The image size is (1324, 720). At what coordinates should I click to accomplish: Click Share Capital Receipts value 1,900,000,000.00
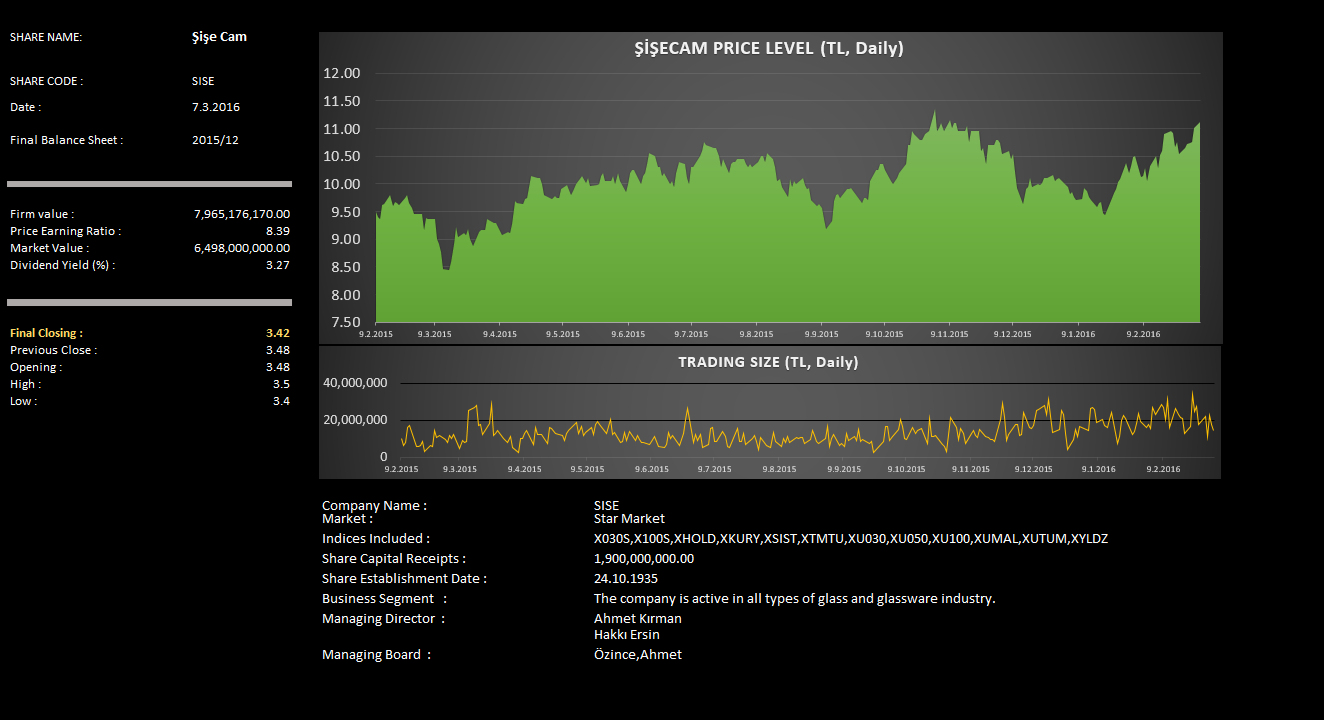[644, 559]
